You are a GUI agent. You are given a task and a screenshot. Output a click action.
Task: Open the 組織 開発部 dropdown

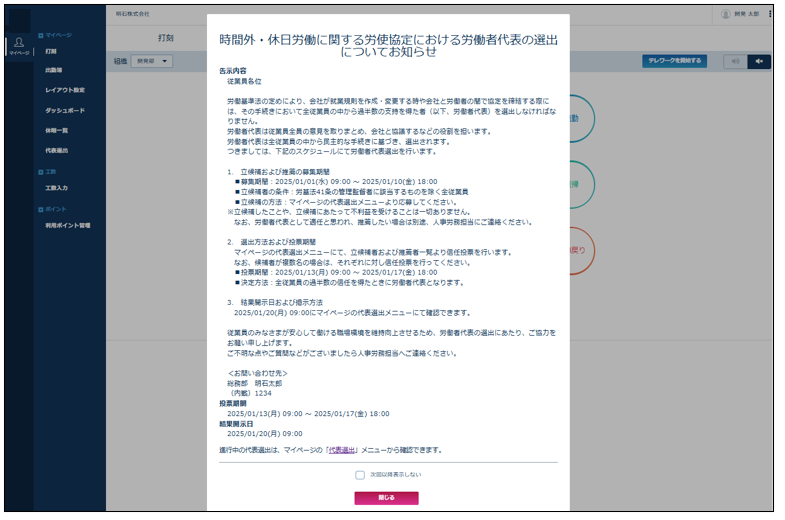(x=152, y=61)
